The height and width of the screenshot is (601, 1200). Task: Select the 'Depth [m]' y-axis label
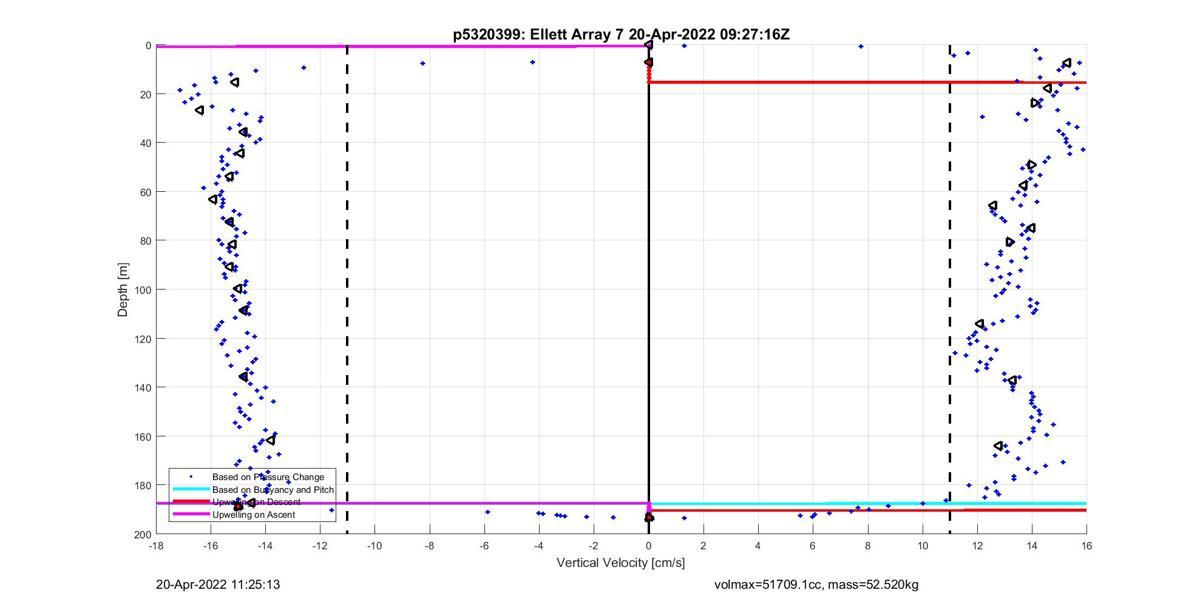point(123,289)
